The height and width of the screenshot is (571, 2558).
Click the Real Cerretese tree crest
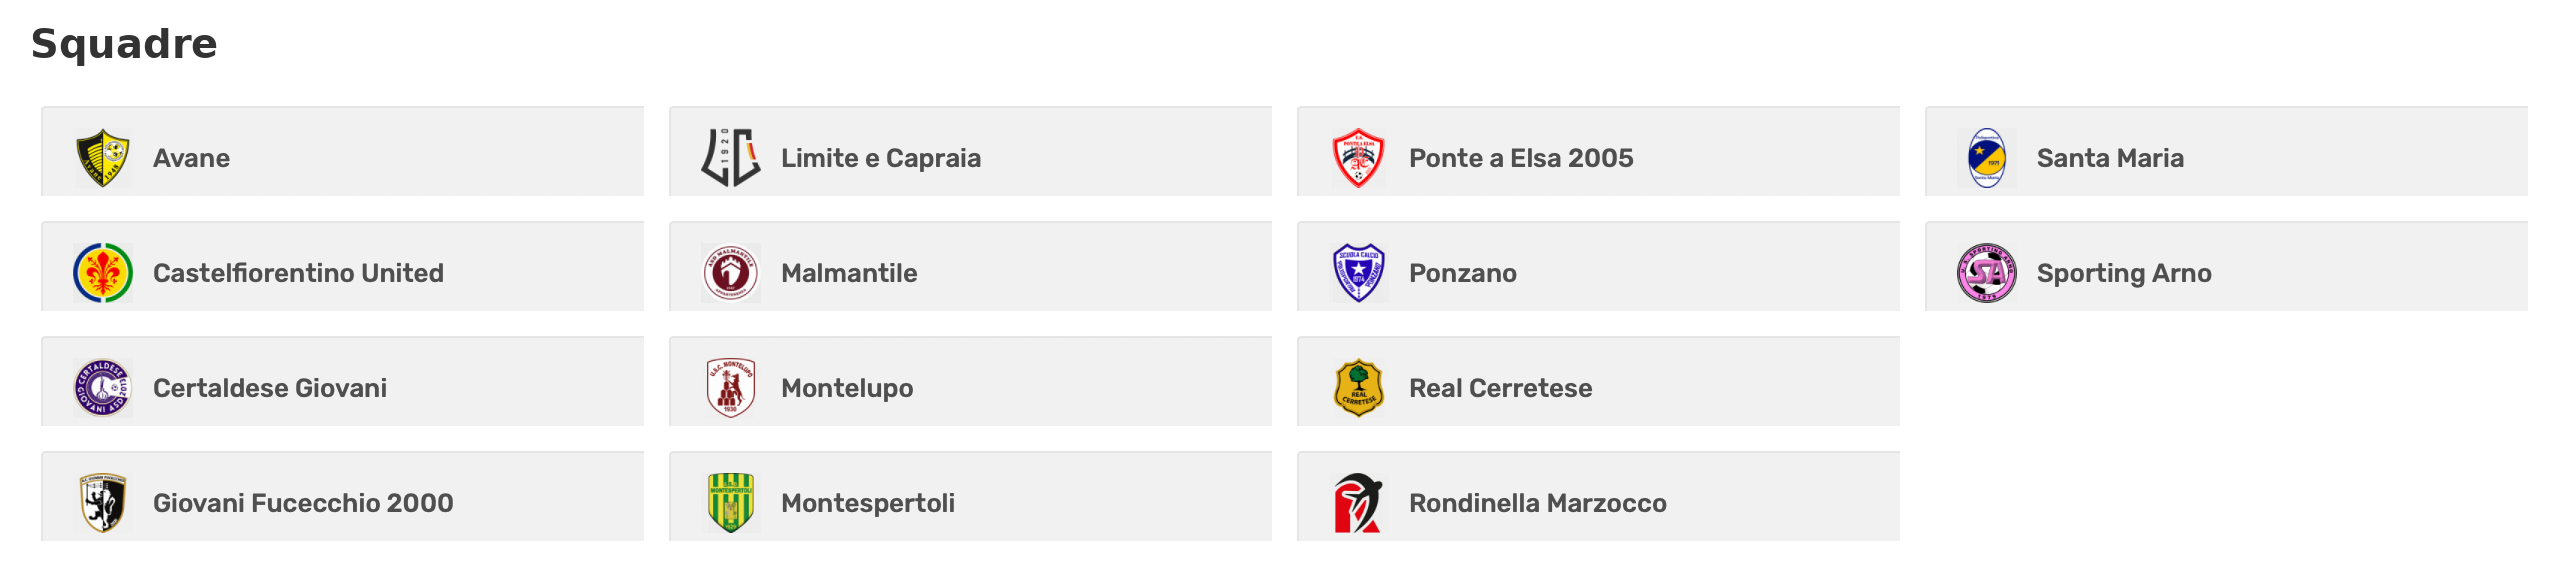pyautogui.click(x=1359, y=388)
